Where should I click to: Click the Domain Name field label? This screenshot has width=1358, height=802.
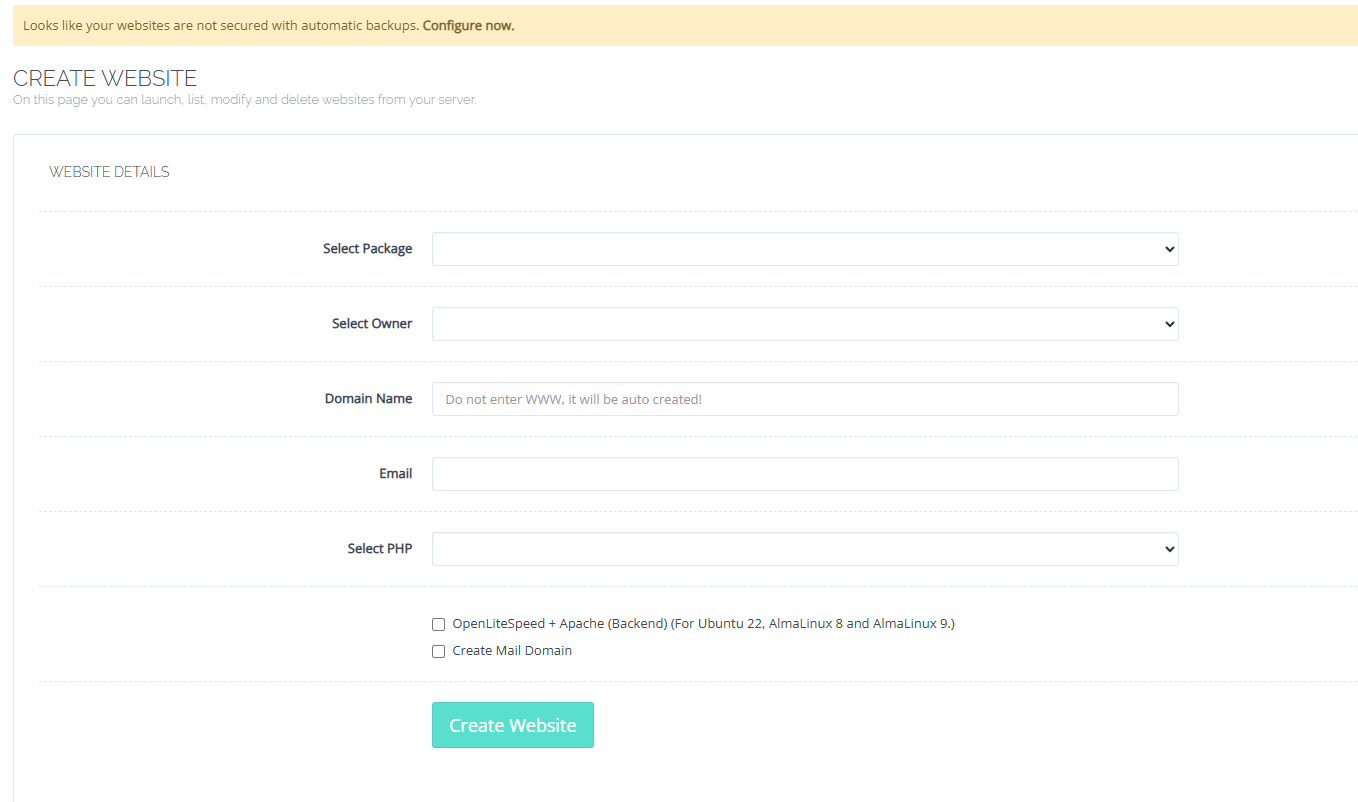pyautogui.click(x=368, y=399)
